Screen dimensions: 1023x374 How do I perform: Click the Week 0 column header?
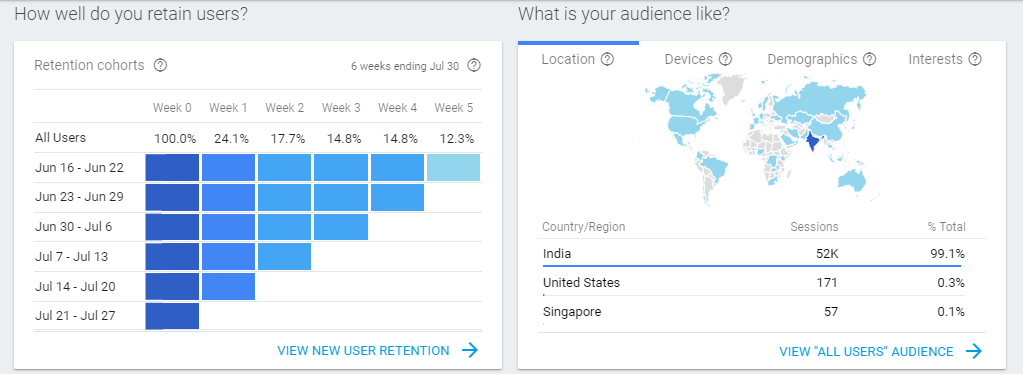(172, 108)
